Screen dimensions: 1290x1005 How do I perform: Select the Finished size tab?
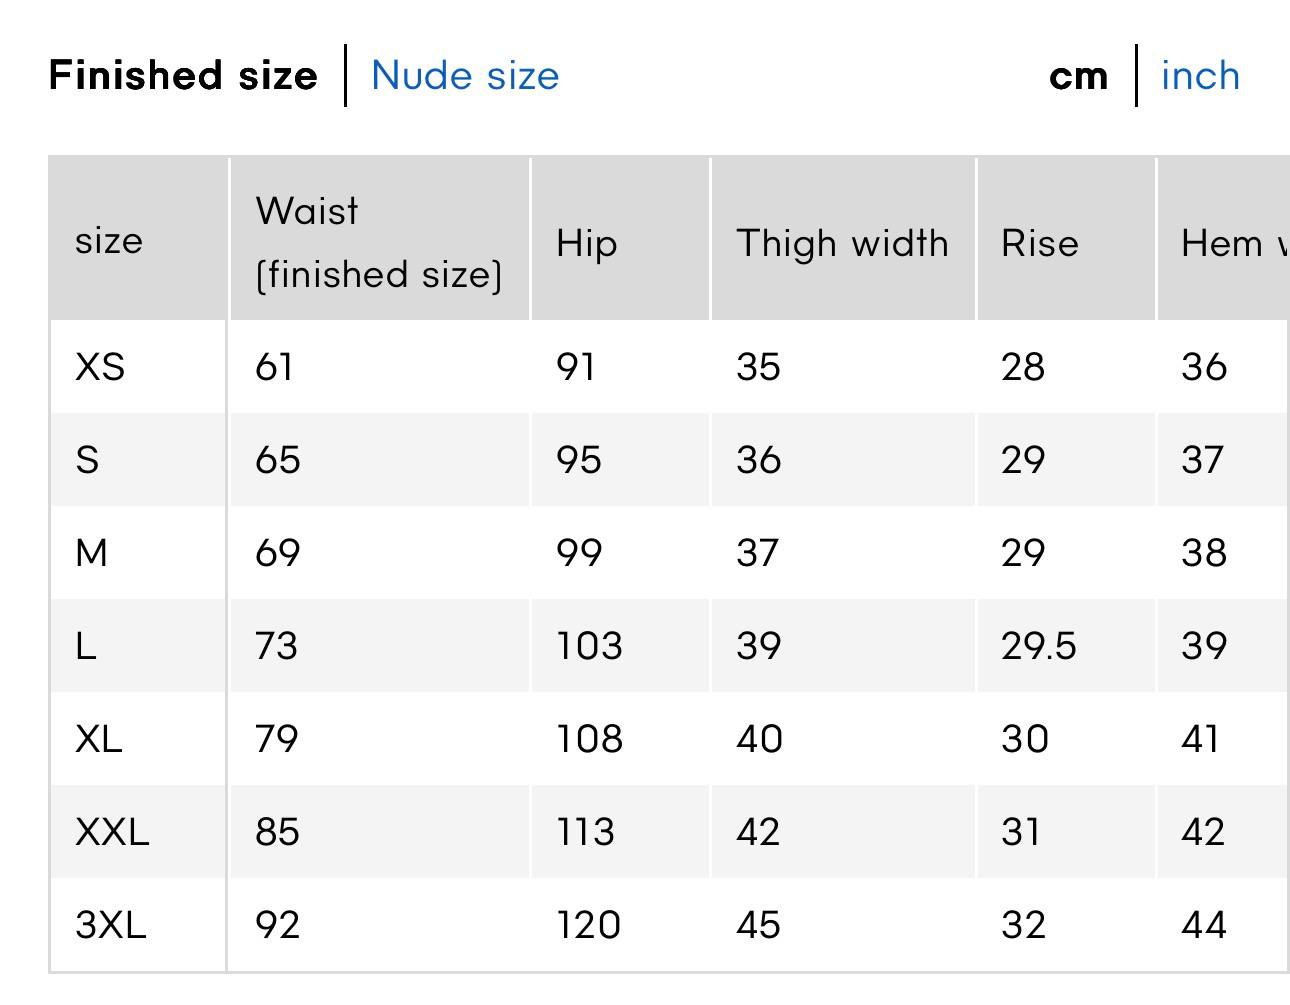click(183, 76)
